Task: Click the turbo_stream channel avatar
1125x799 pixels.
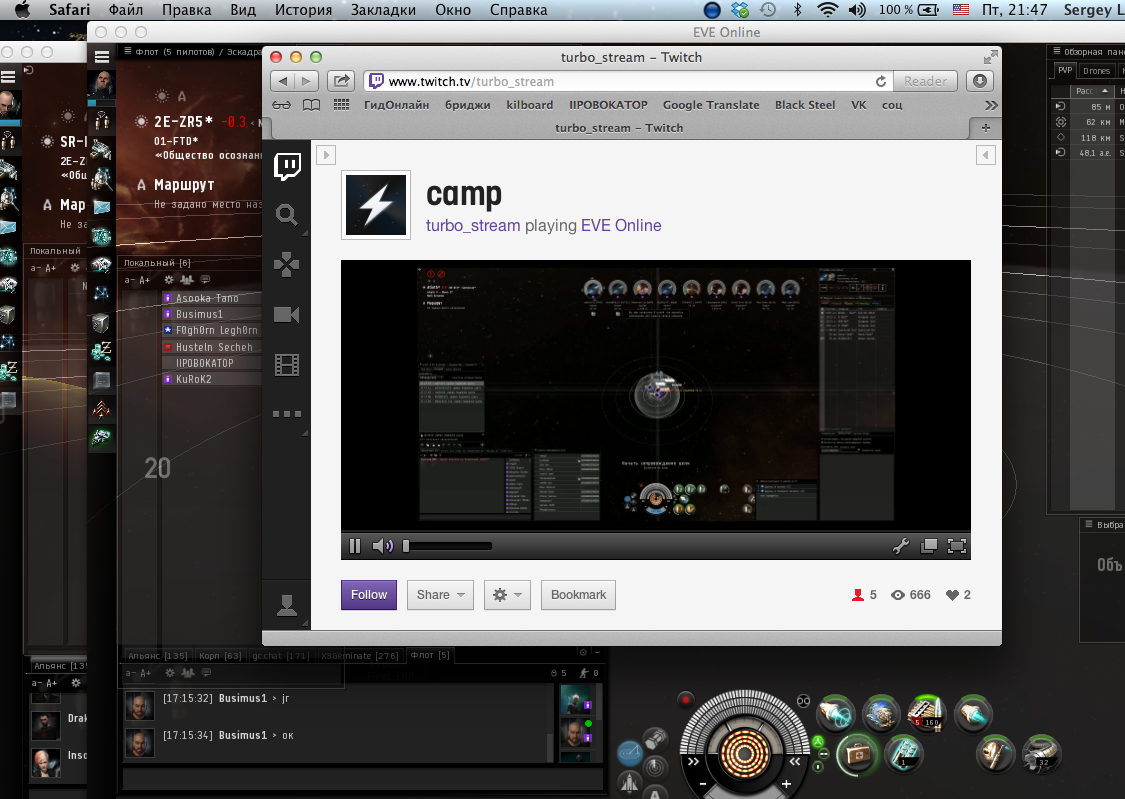Action: (x=376, y=204)
